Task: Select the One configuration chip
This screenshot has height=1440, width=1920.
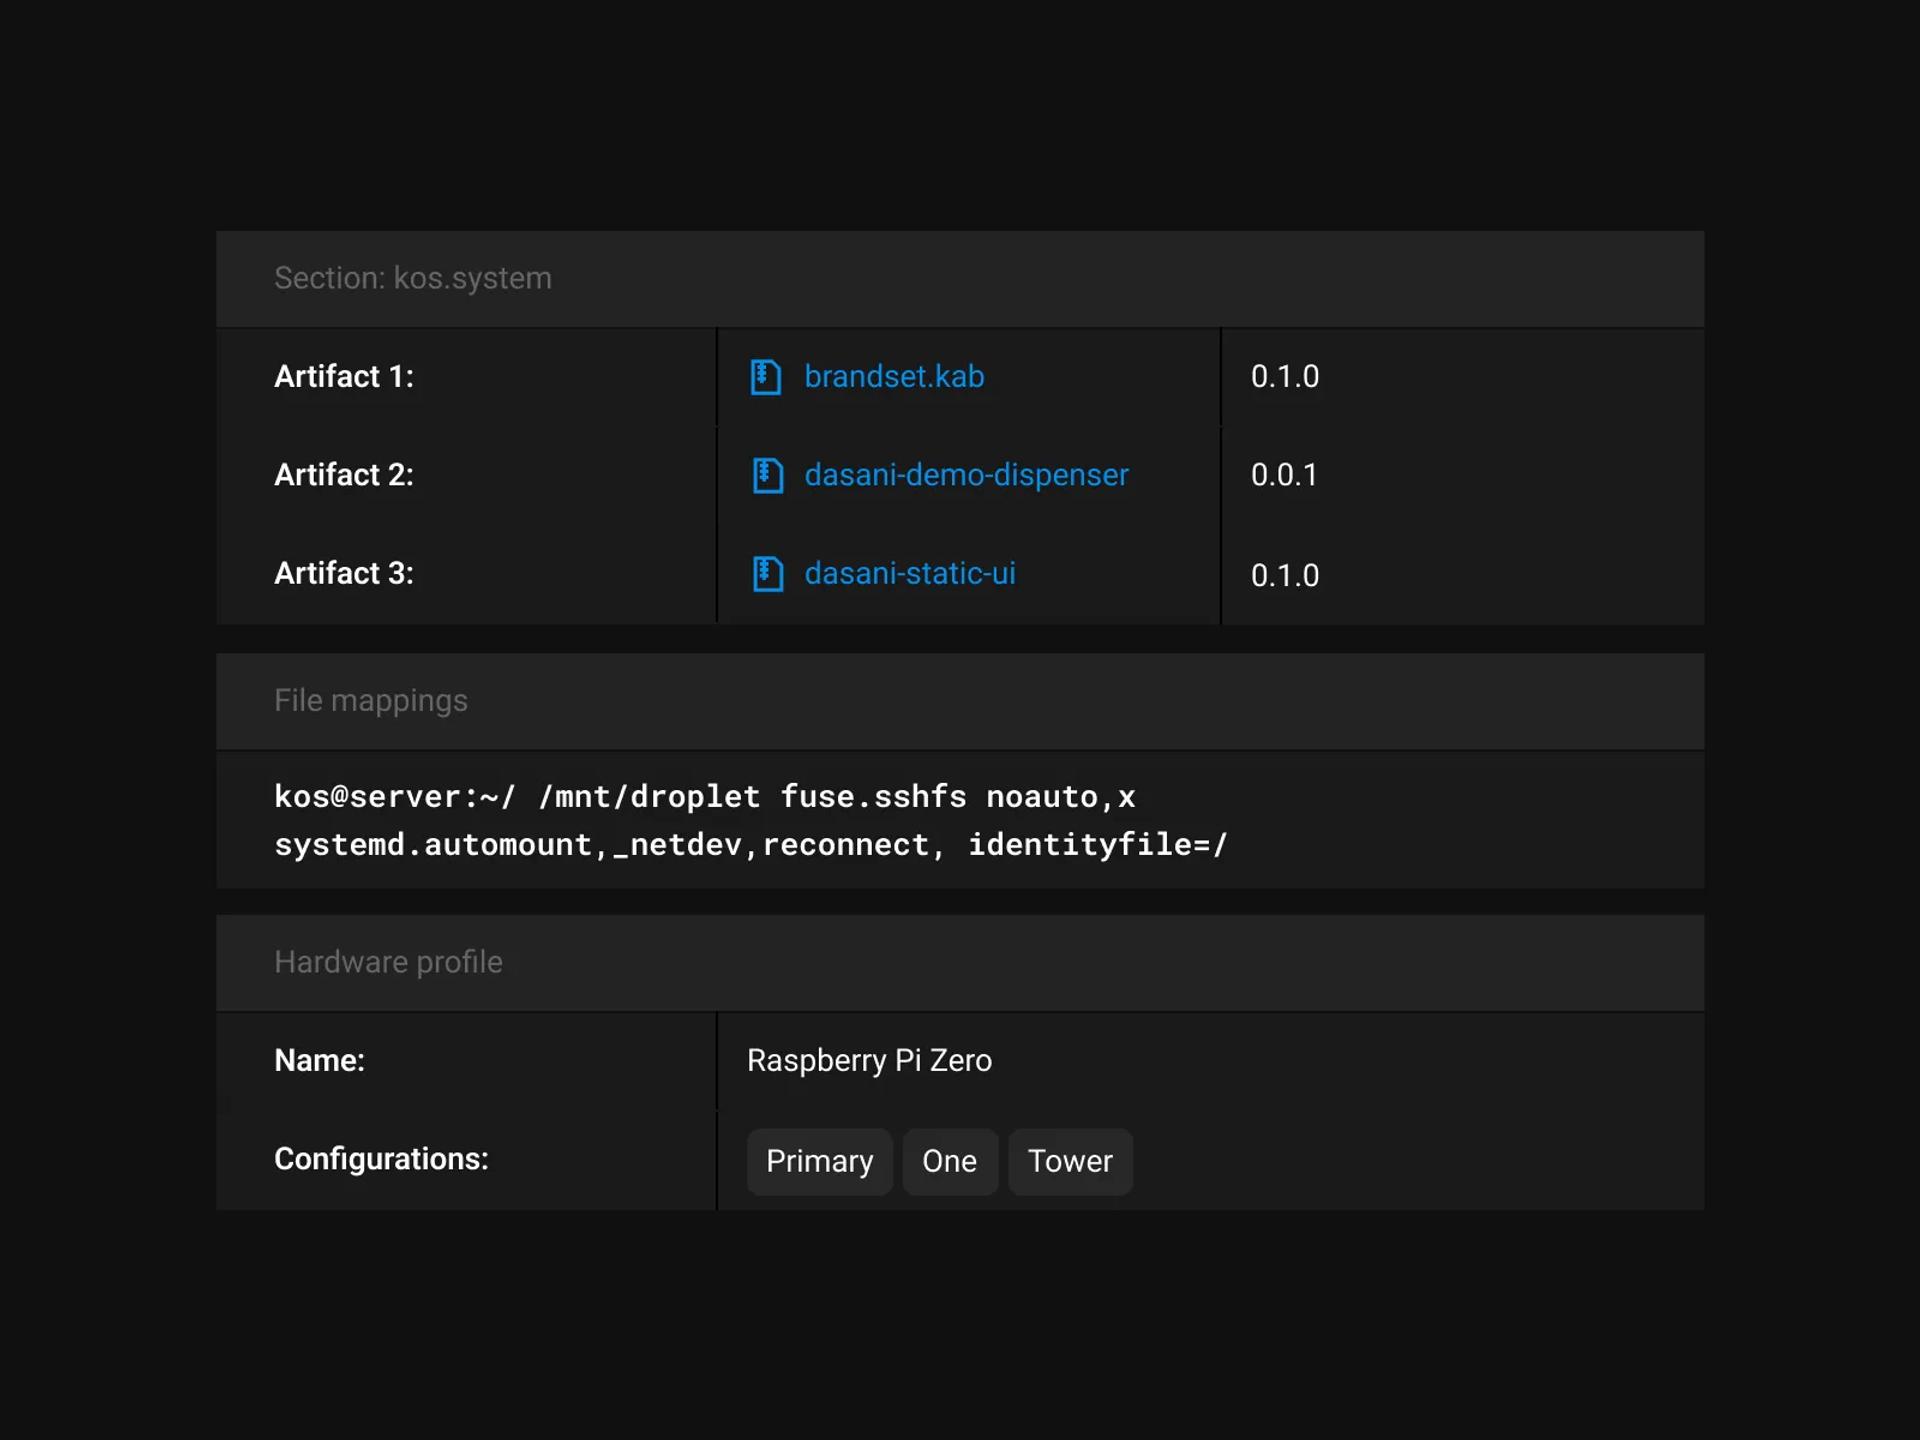Action: click(x=950, y=1161)
